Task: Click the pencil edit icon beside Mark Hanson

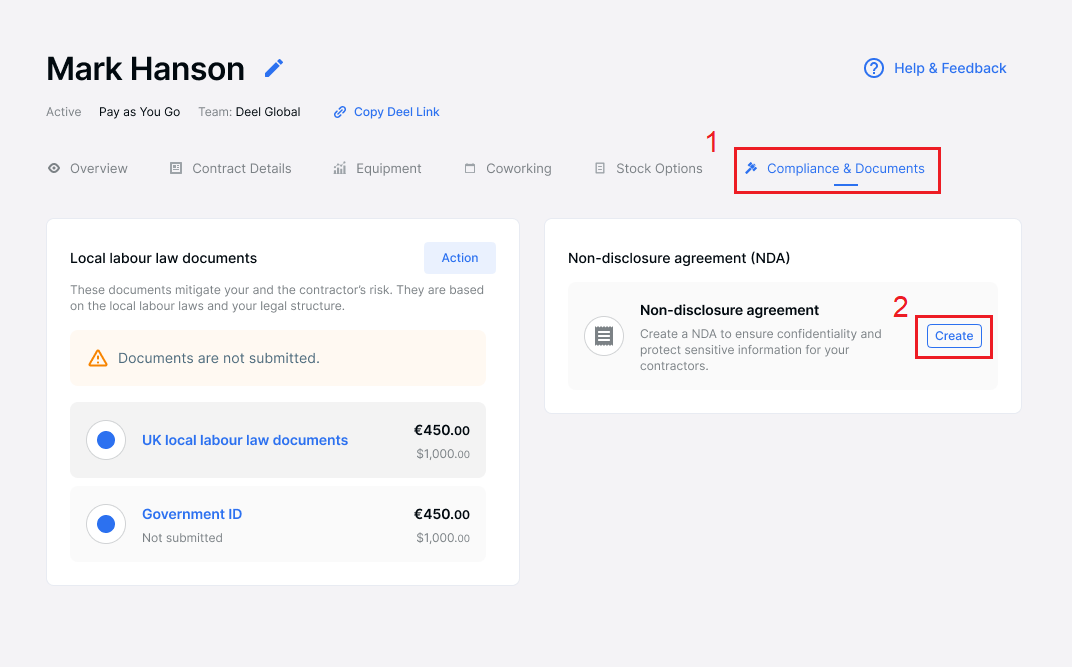Action: pyautogui.click(x=274, y=68)
